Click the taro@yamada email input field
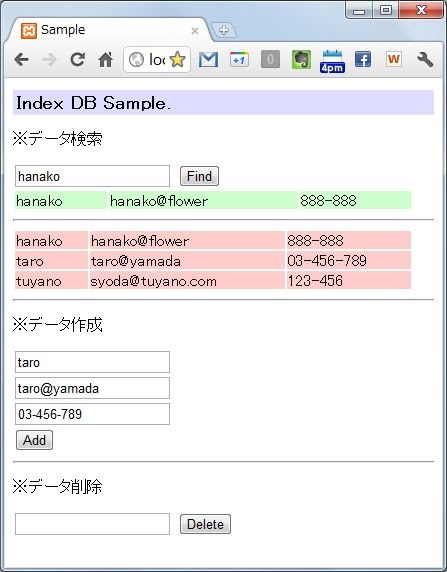 pos(92,388)
